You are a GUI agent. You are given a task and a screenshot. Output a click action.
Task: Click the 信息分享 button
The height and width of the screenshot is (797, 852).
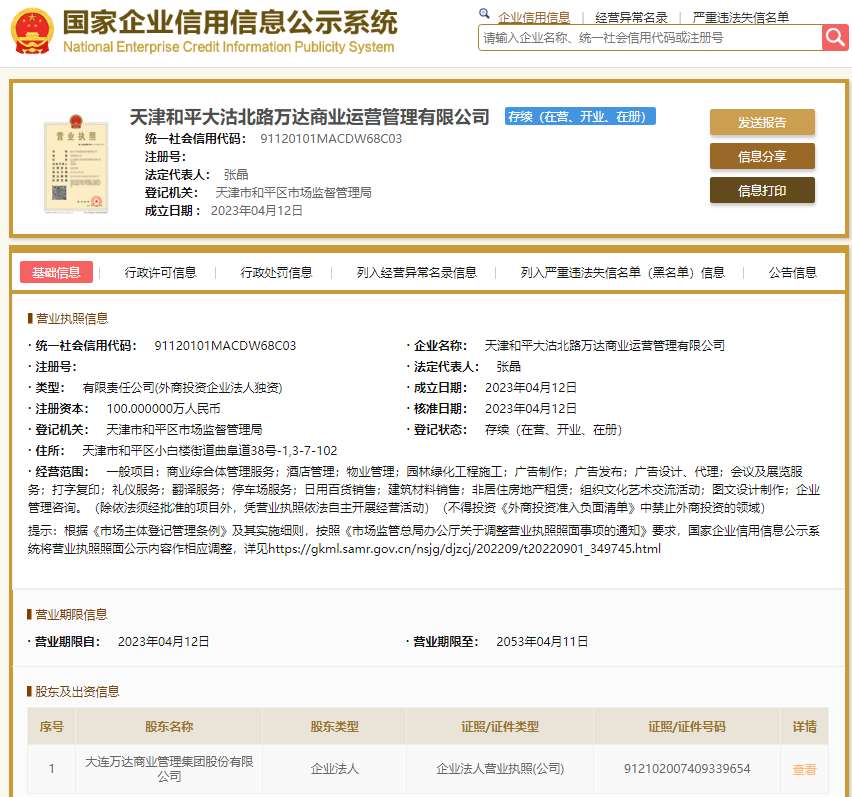click(762, 156)
